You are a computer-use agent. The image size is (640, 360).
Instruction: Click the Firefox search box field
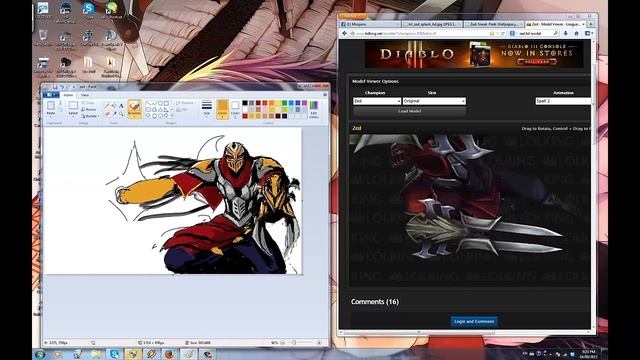534,33
